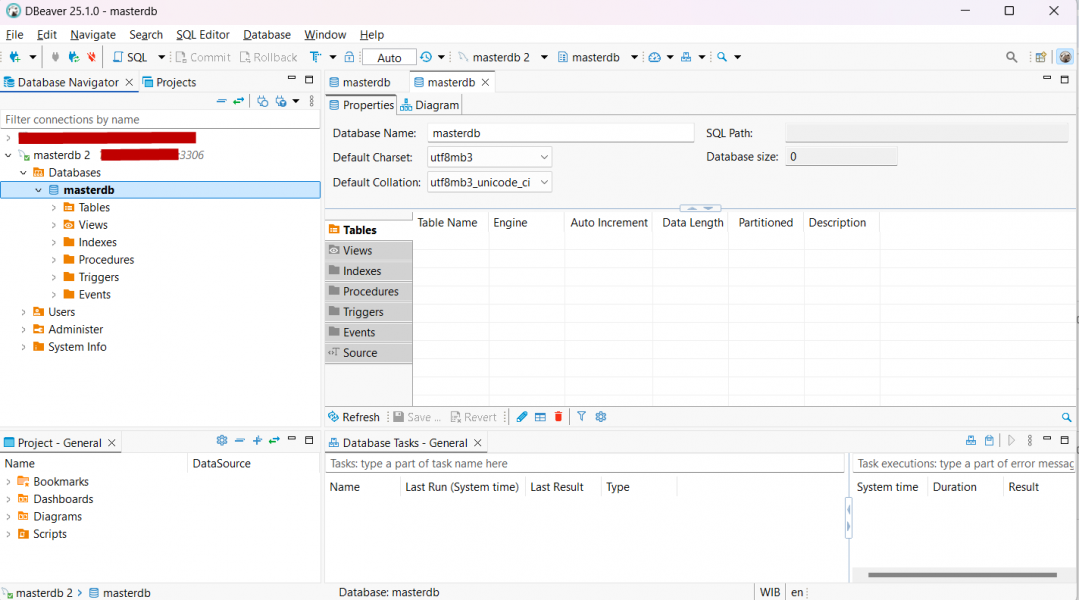Toggle Link with Editor in Project - General panel
The width and height of the screenshot is (1079, 600).
coord(274,440)
